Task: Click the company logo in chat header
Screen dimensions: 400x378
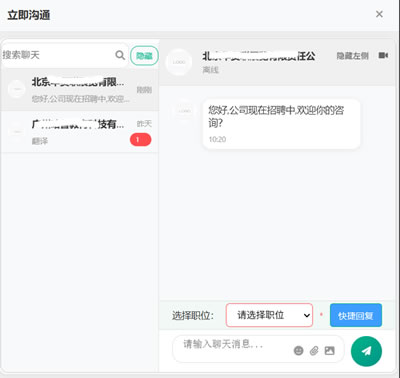Action: click(x=179, y=62)
